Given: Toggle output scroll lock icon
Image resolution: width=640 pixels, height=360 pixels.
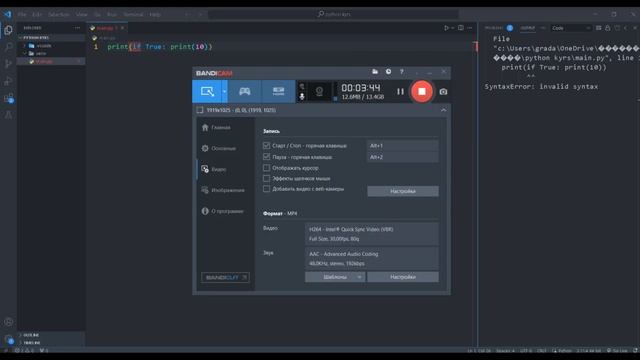Looking at the screenshot, I should click(608, 28).
